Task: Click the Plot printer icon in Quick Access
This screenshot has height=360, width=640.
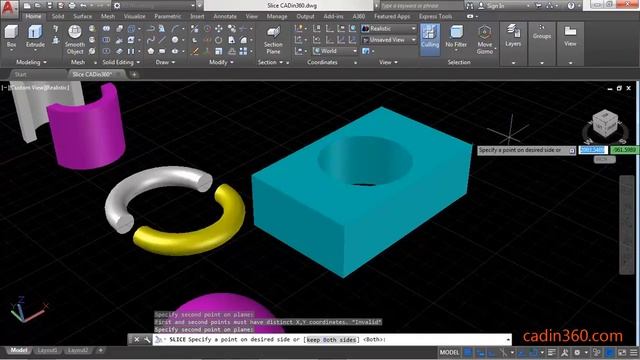Action: coord(72,6)
